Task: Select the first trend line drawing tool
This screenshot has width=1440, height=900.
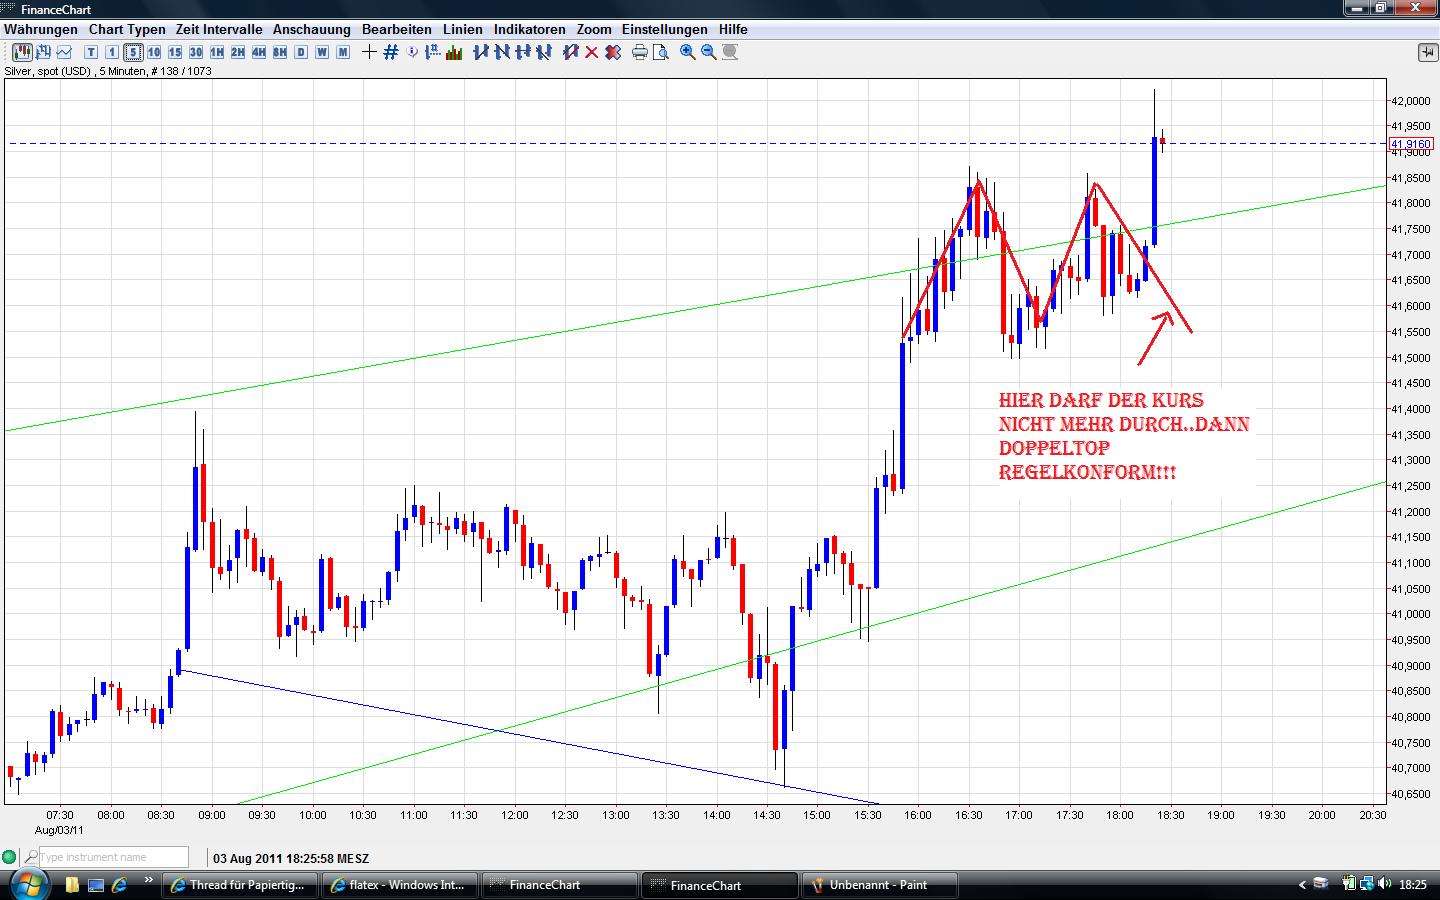Action: tap(480, 52)
